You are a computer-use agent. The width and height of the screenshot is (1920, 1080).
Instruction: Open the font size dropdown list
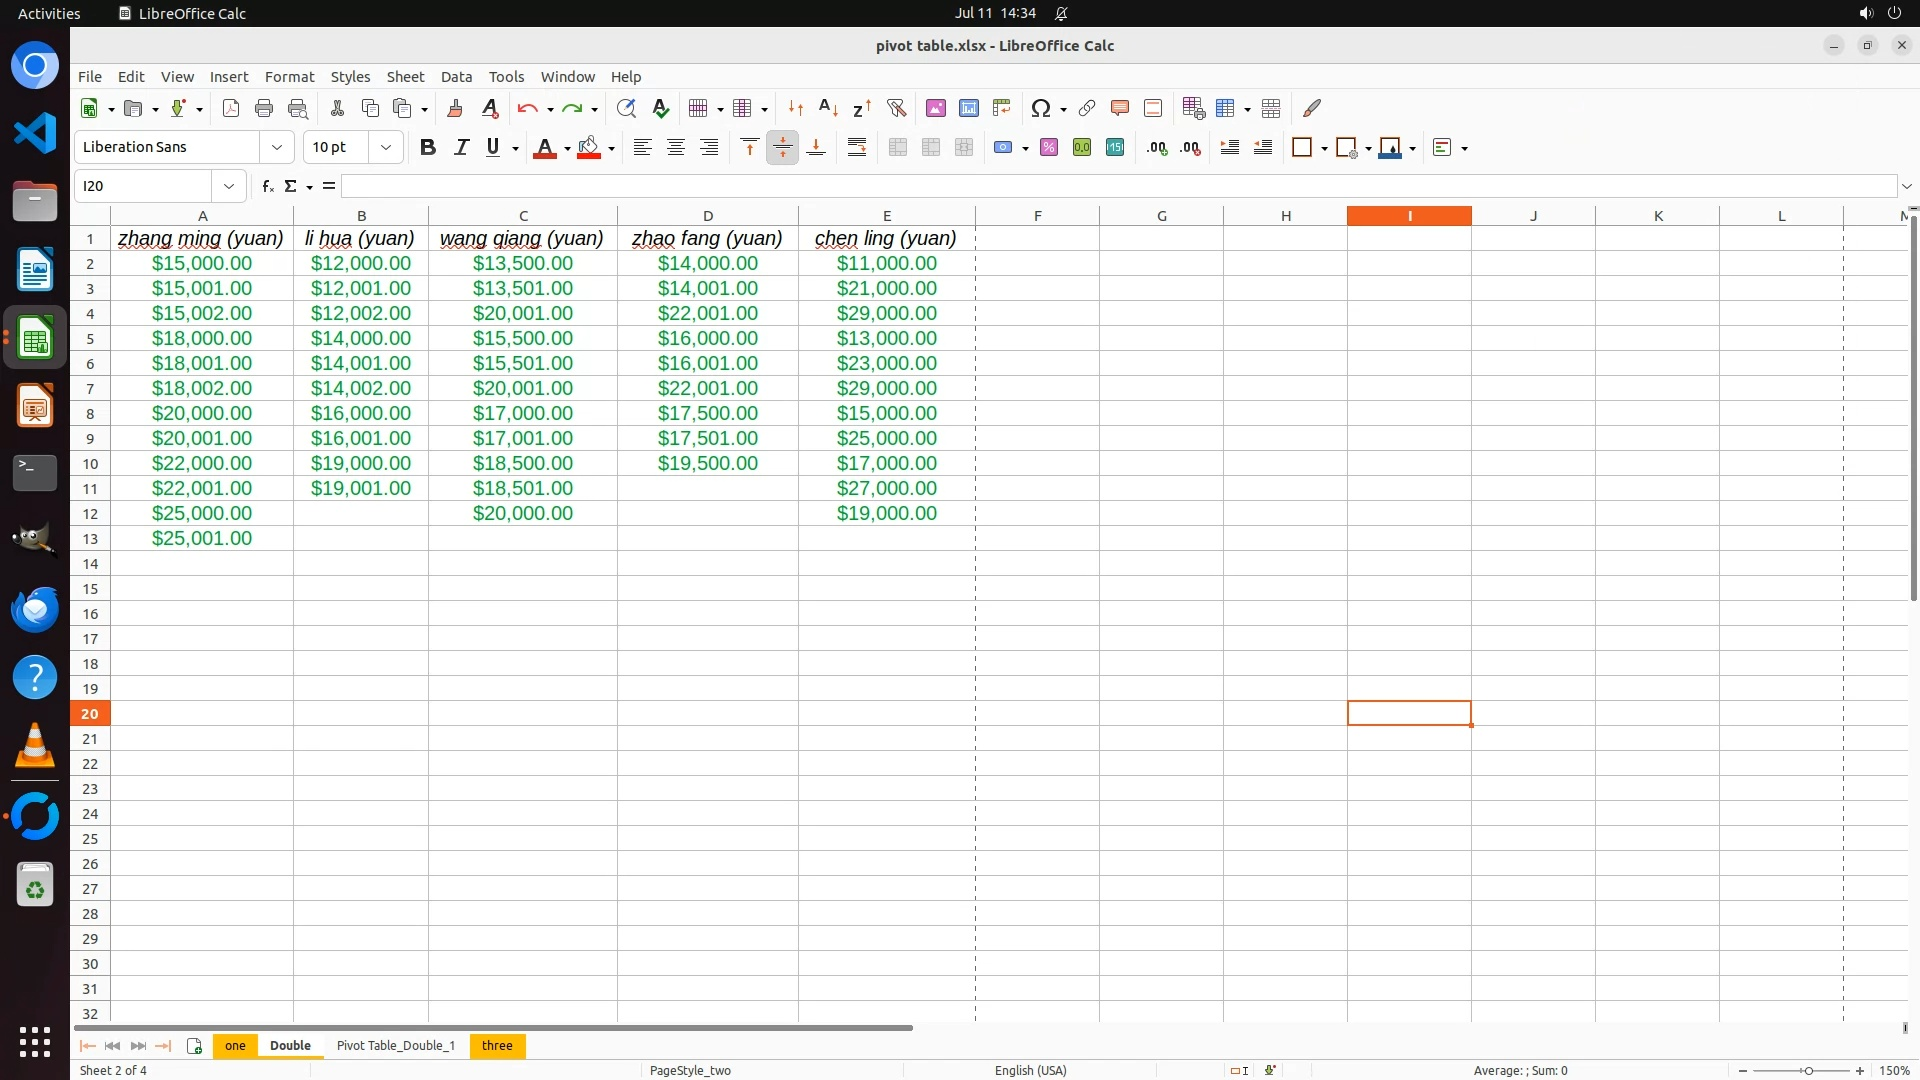coord(386,147)
